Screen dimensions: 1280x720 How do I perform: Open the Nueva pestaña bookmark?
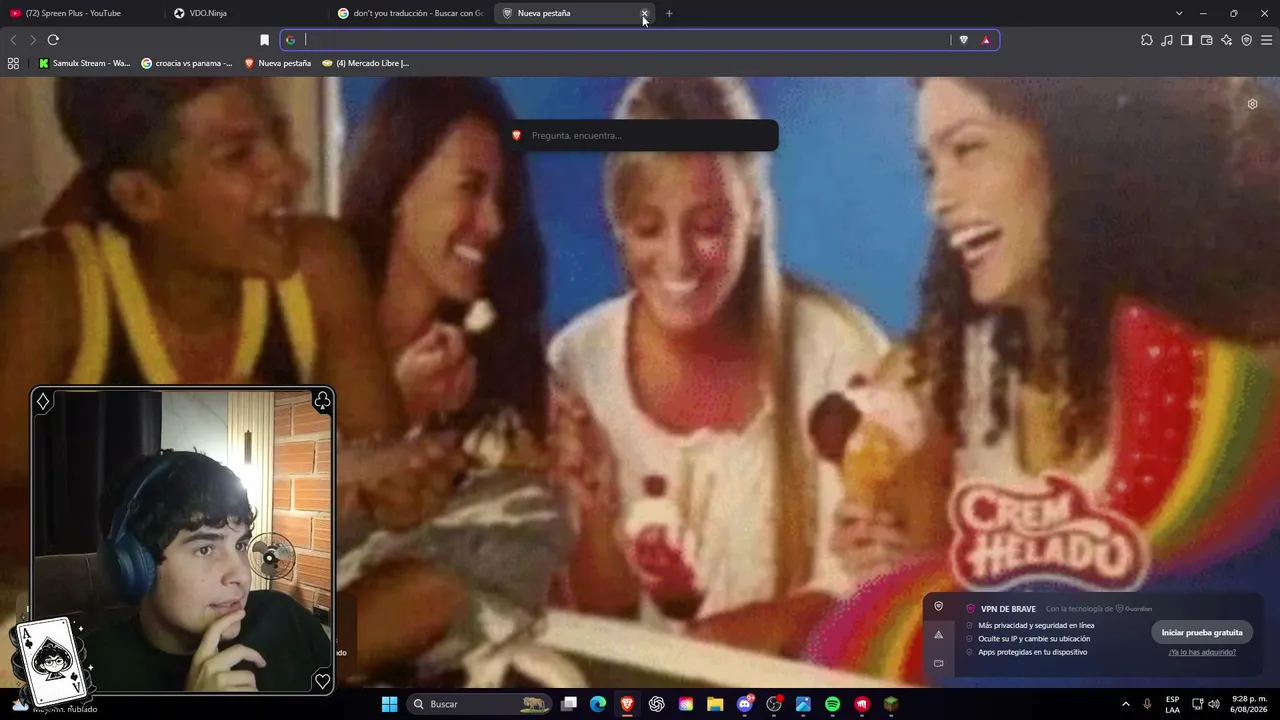pyautogui.click(x=278, y=63)
